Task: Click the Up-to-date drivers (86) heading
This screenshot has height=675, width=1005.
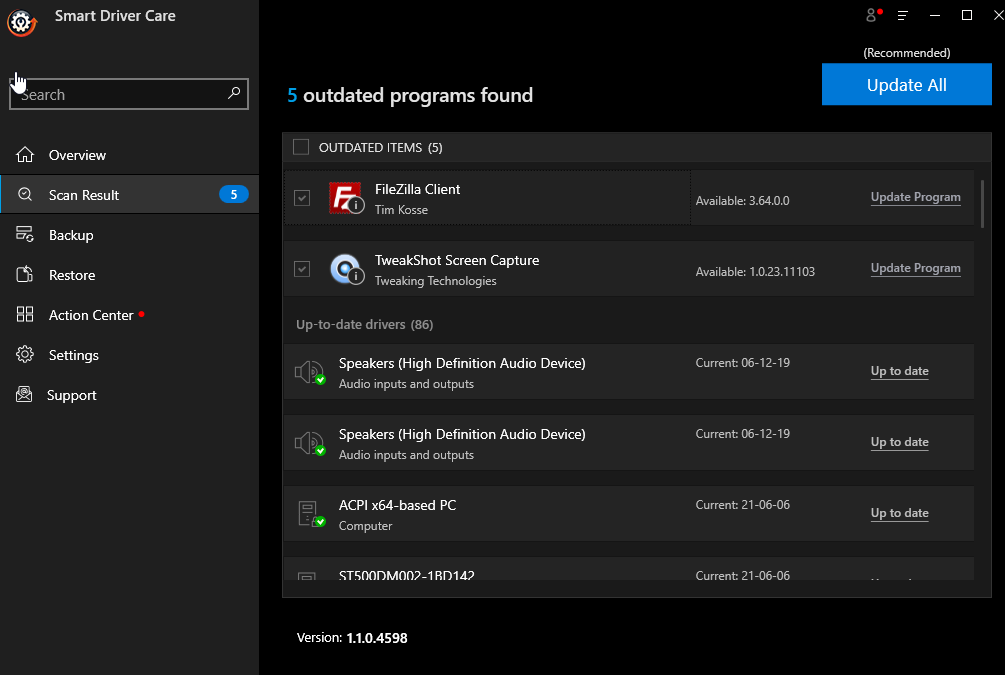Action: 364,324
